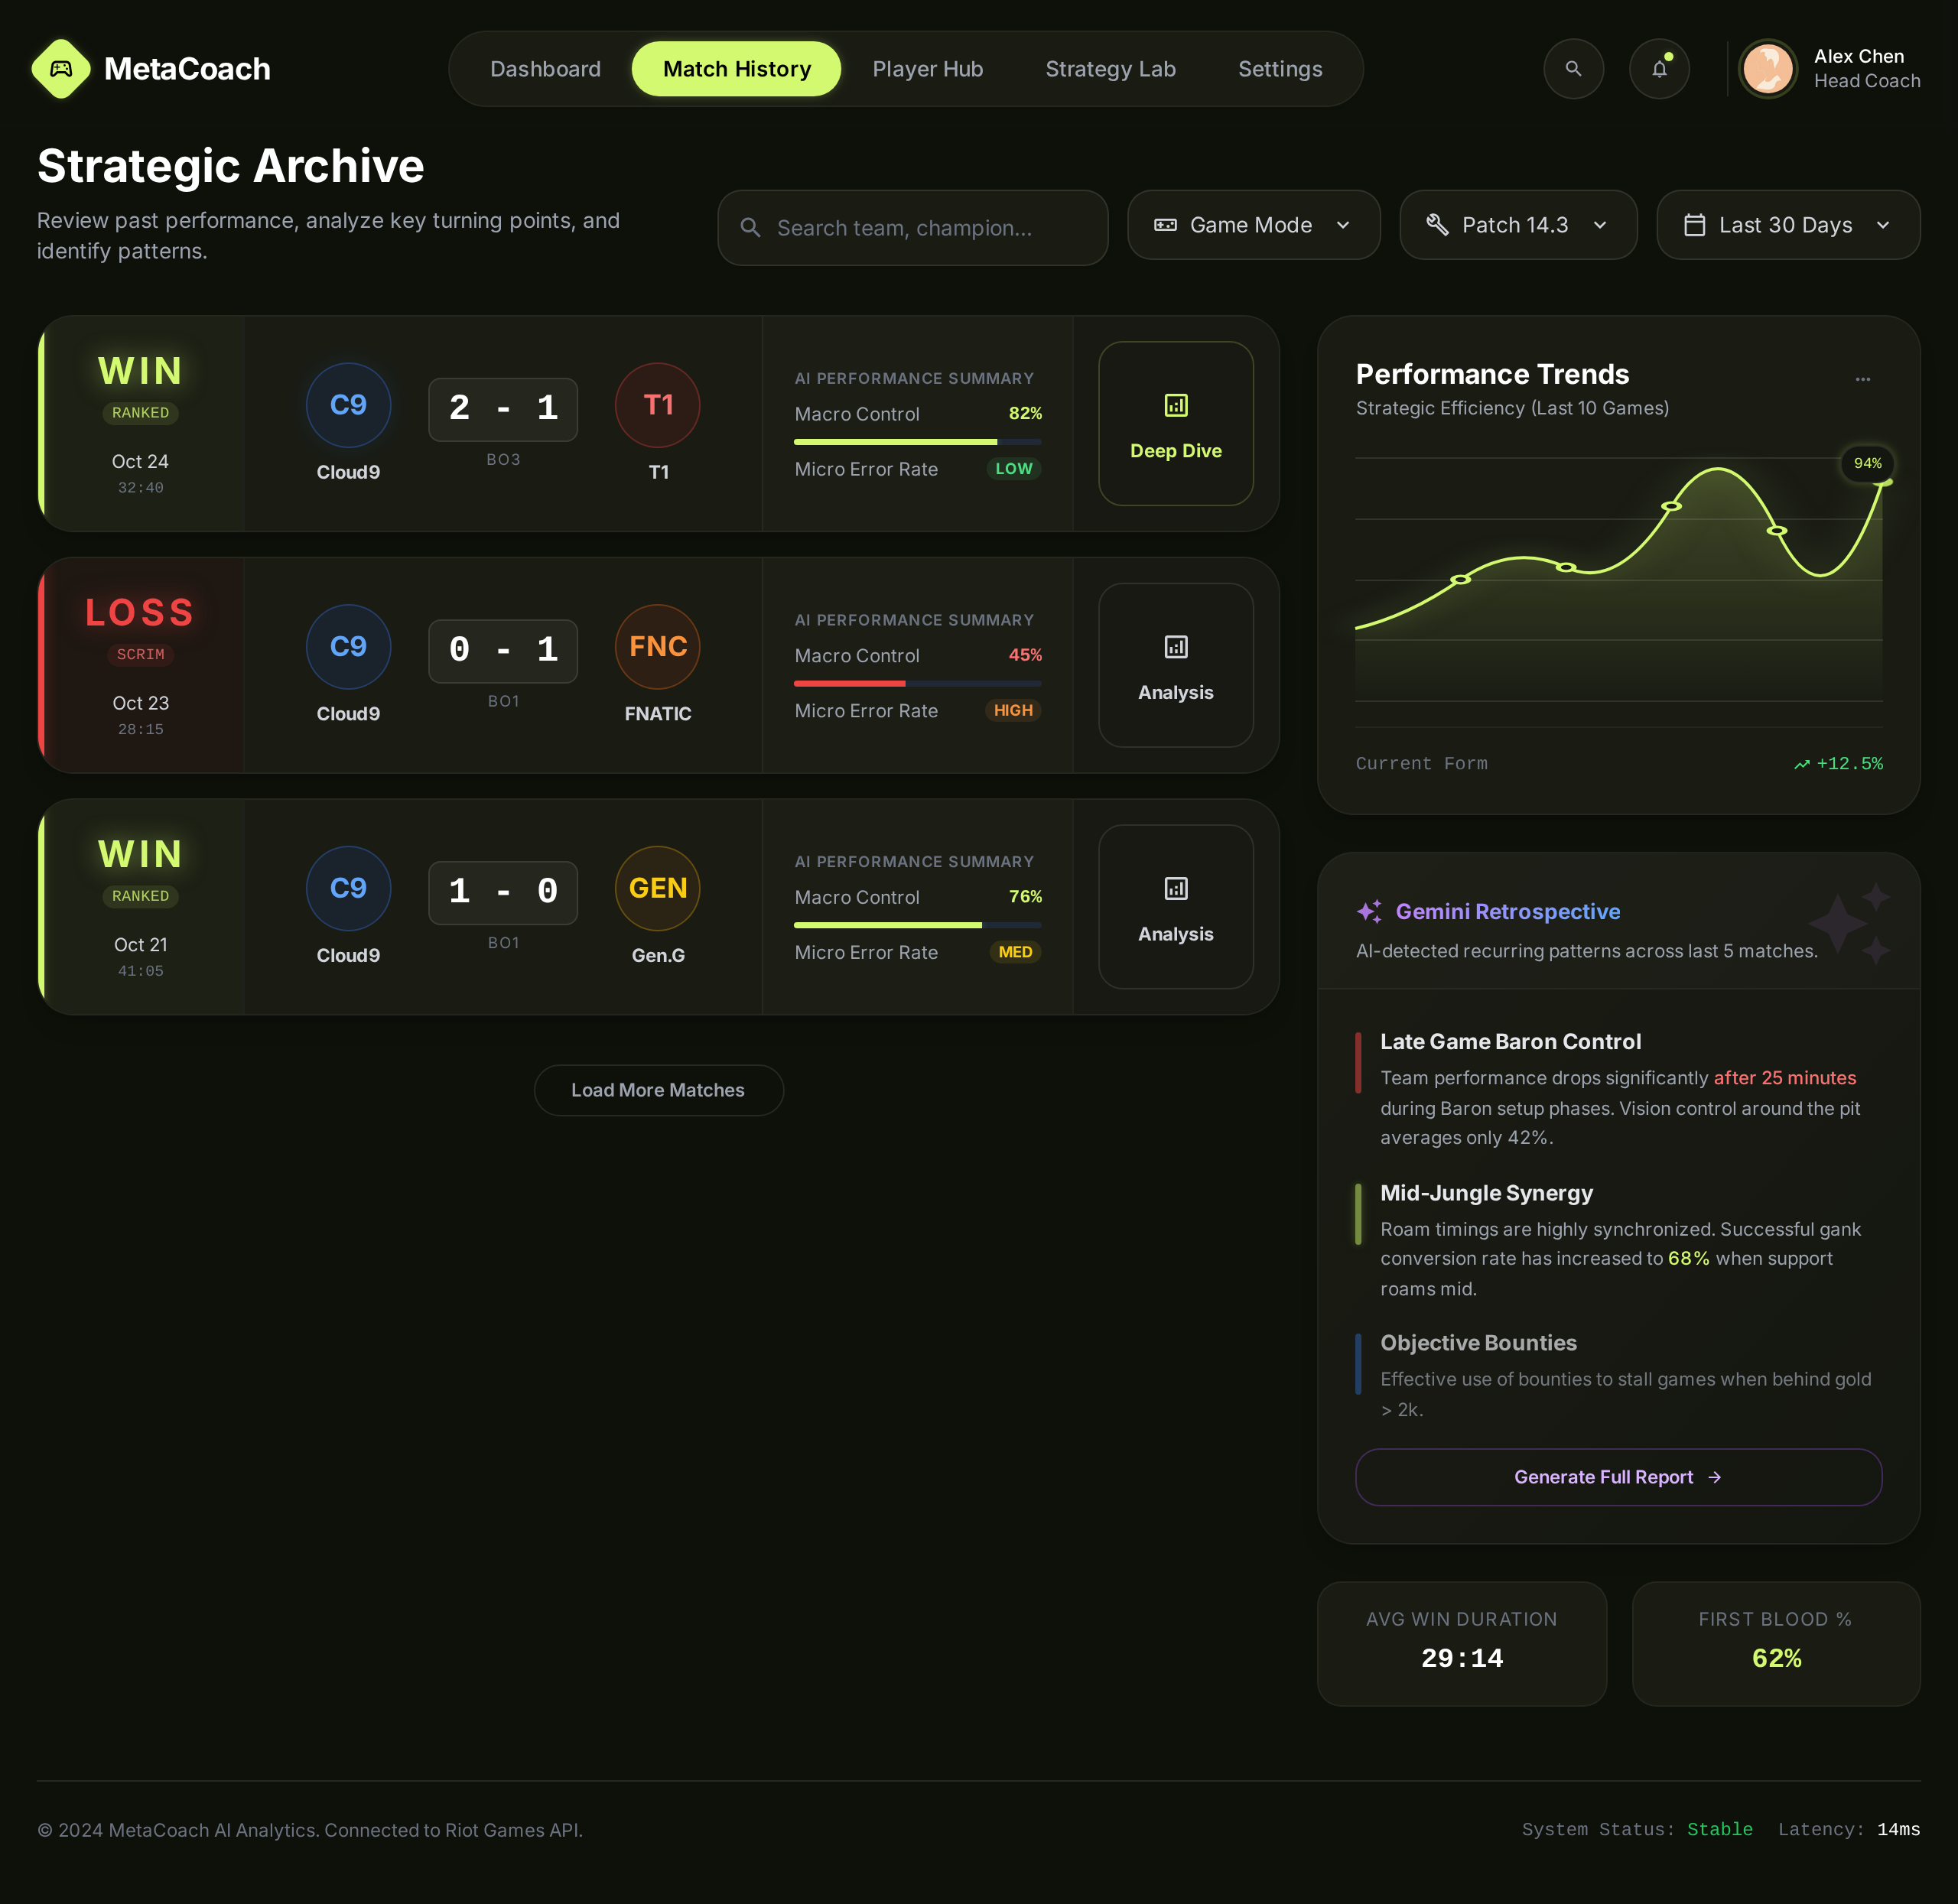The image size is (1958, 1904).
Task: Open the Patch 14.3 dropdown
Action: 1517,225
